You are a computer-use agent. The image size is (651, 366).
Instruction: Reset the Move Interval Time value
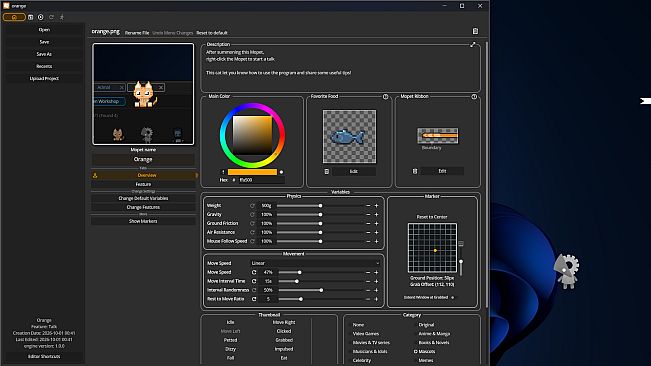point(254,281)
